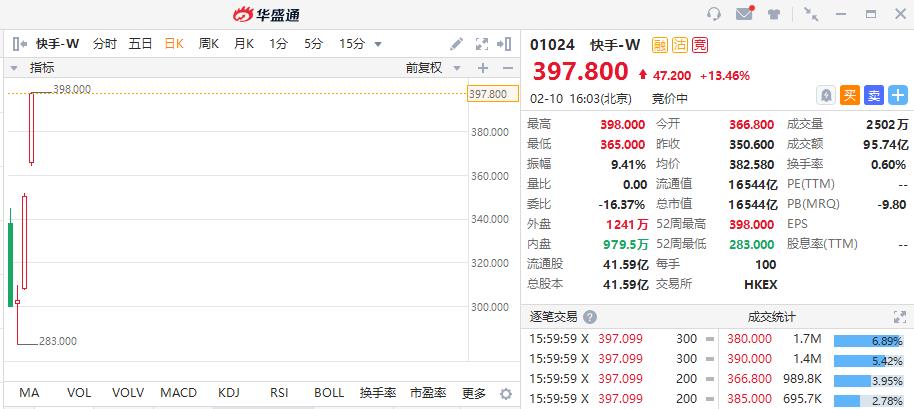The image size is (914, 409).
Task: Toggle the VOLV indicator
Action: (128, 393)
